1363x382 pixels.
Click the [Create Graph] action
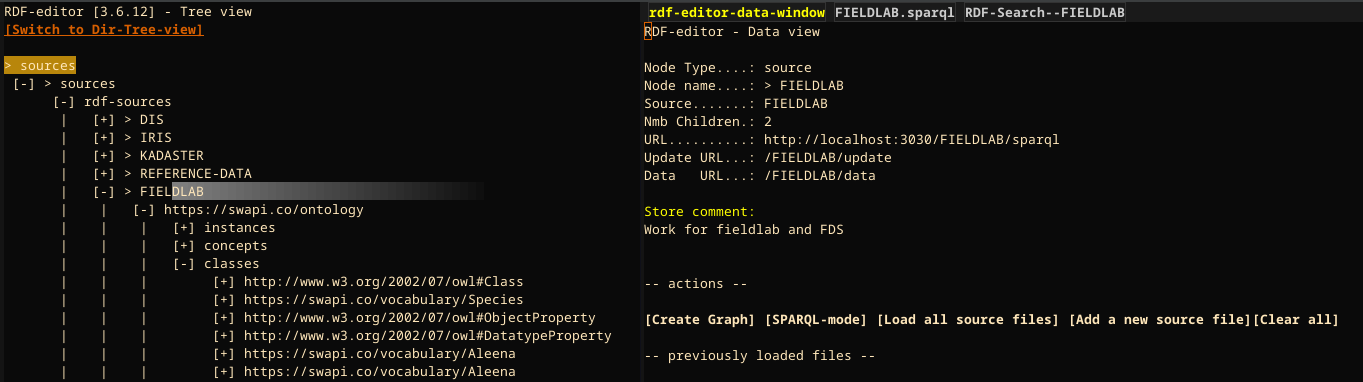click(x=700, y=320)
